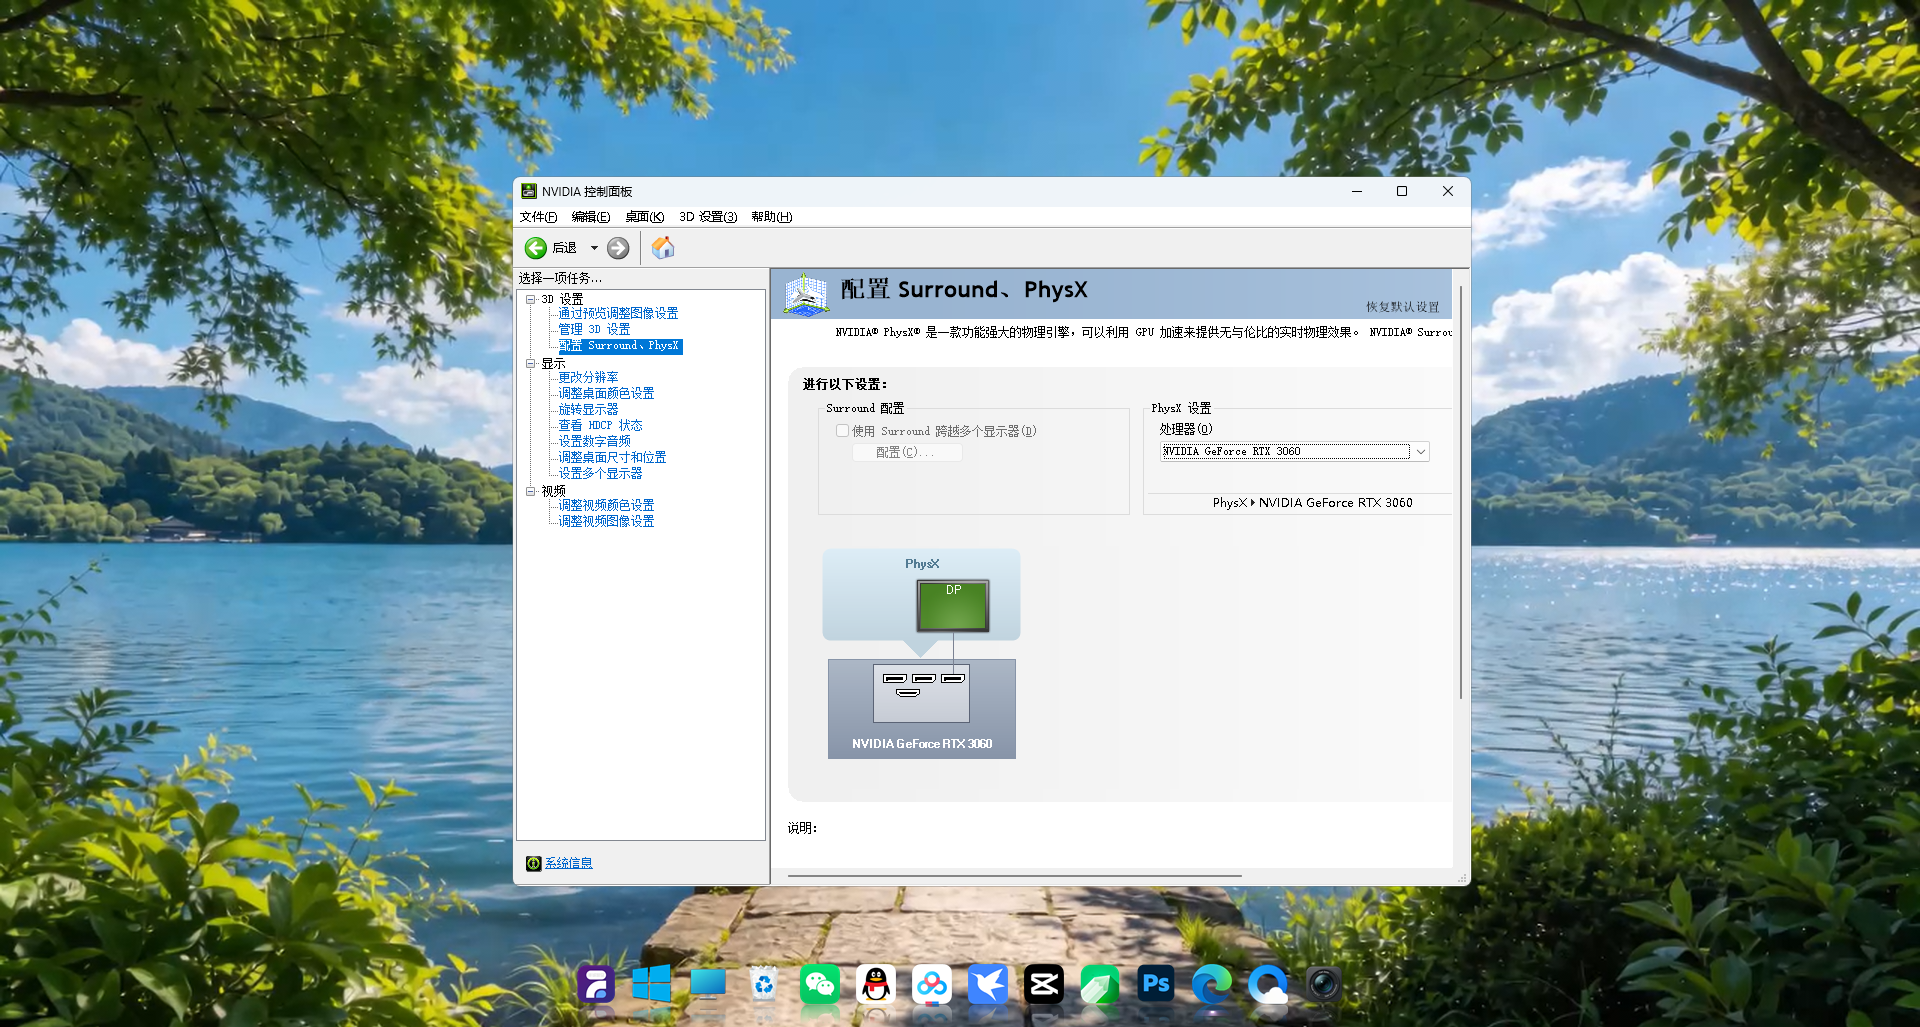Click the vertical scrollbar of settings pane
The width and height of the screenshot is (1920, 1027).
pyautogui.click(x=1461, y=492)
